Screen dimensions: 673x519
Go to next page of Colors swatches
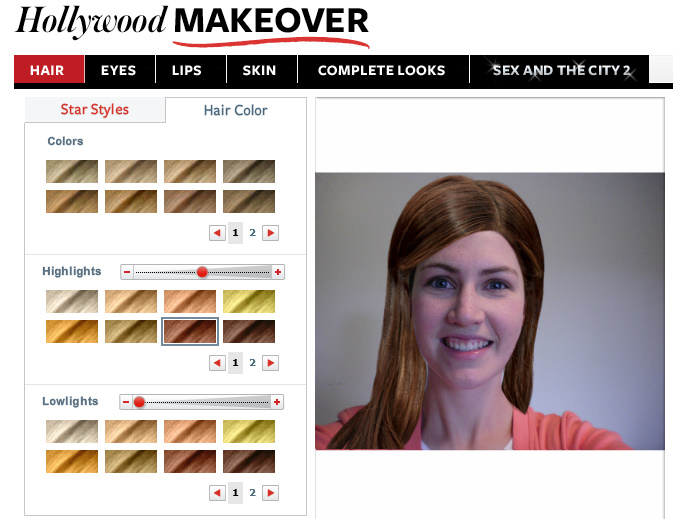pos(270,233)
